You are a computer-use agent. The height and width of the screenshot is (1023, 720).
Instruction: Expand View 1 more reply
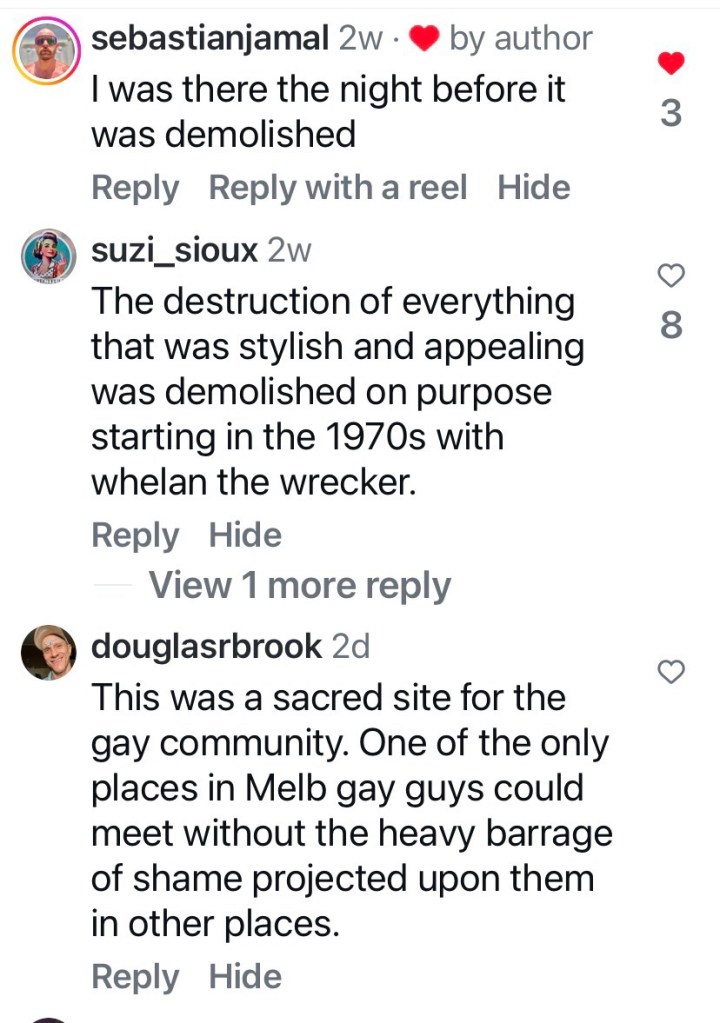299,586
